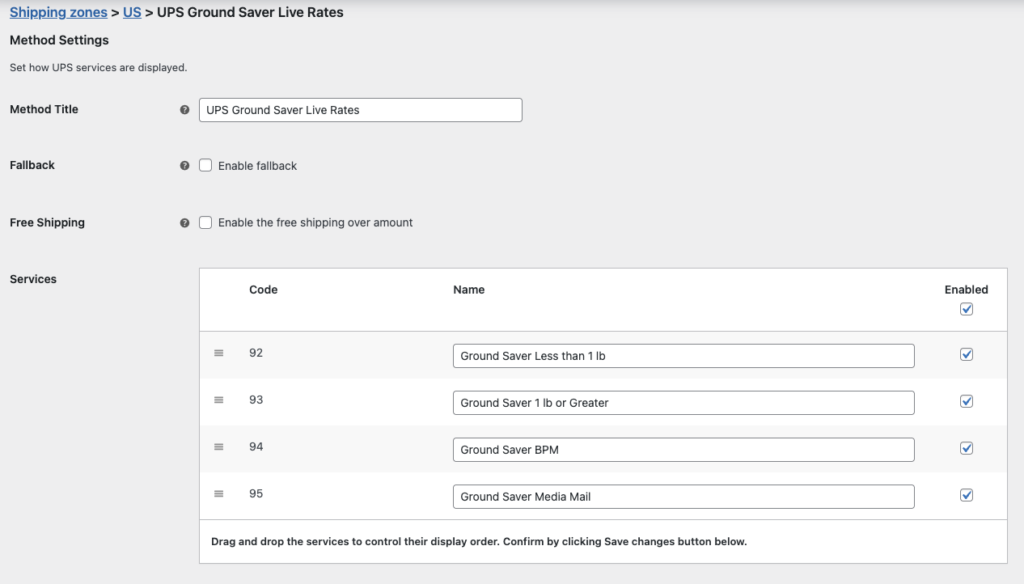Disable the Ground Saver BPM service
Screen dimensions: 1024x584
967,448
